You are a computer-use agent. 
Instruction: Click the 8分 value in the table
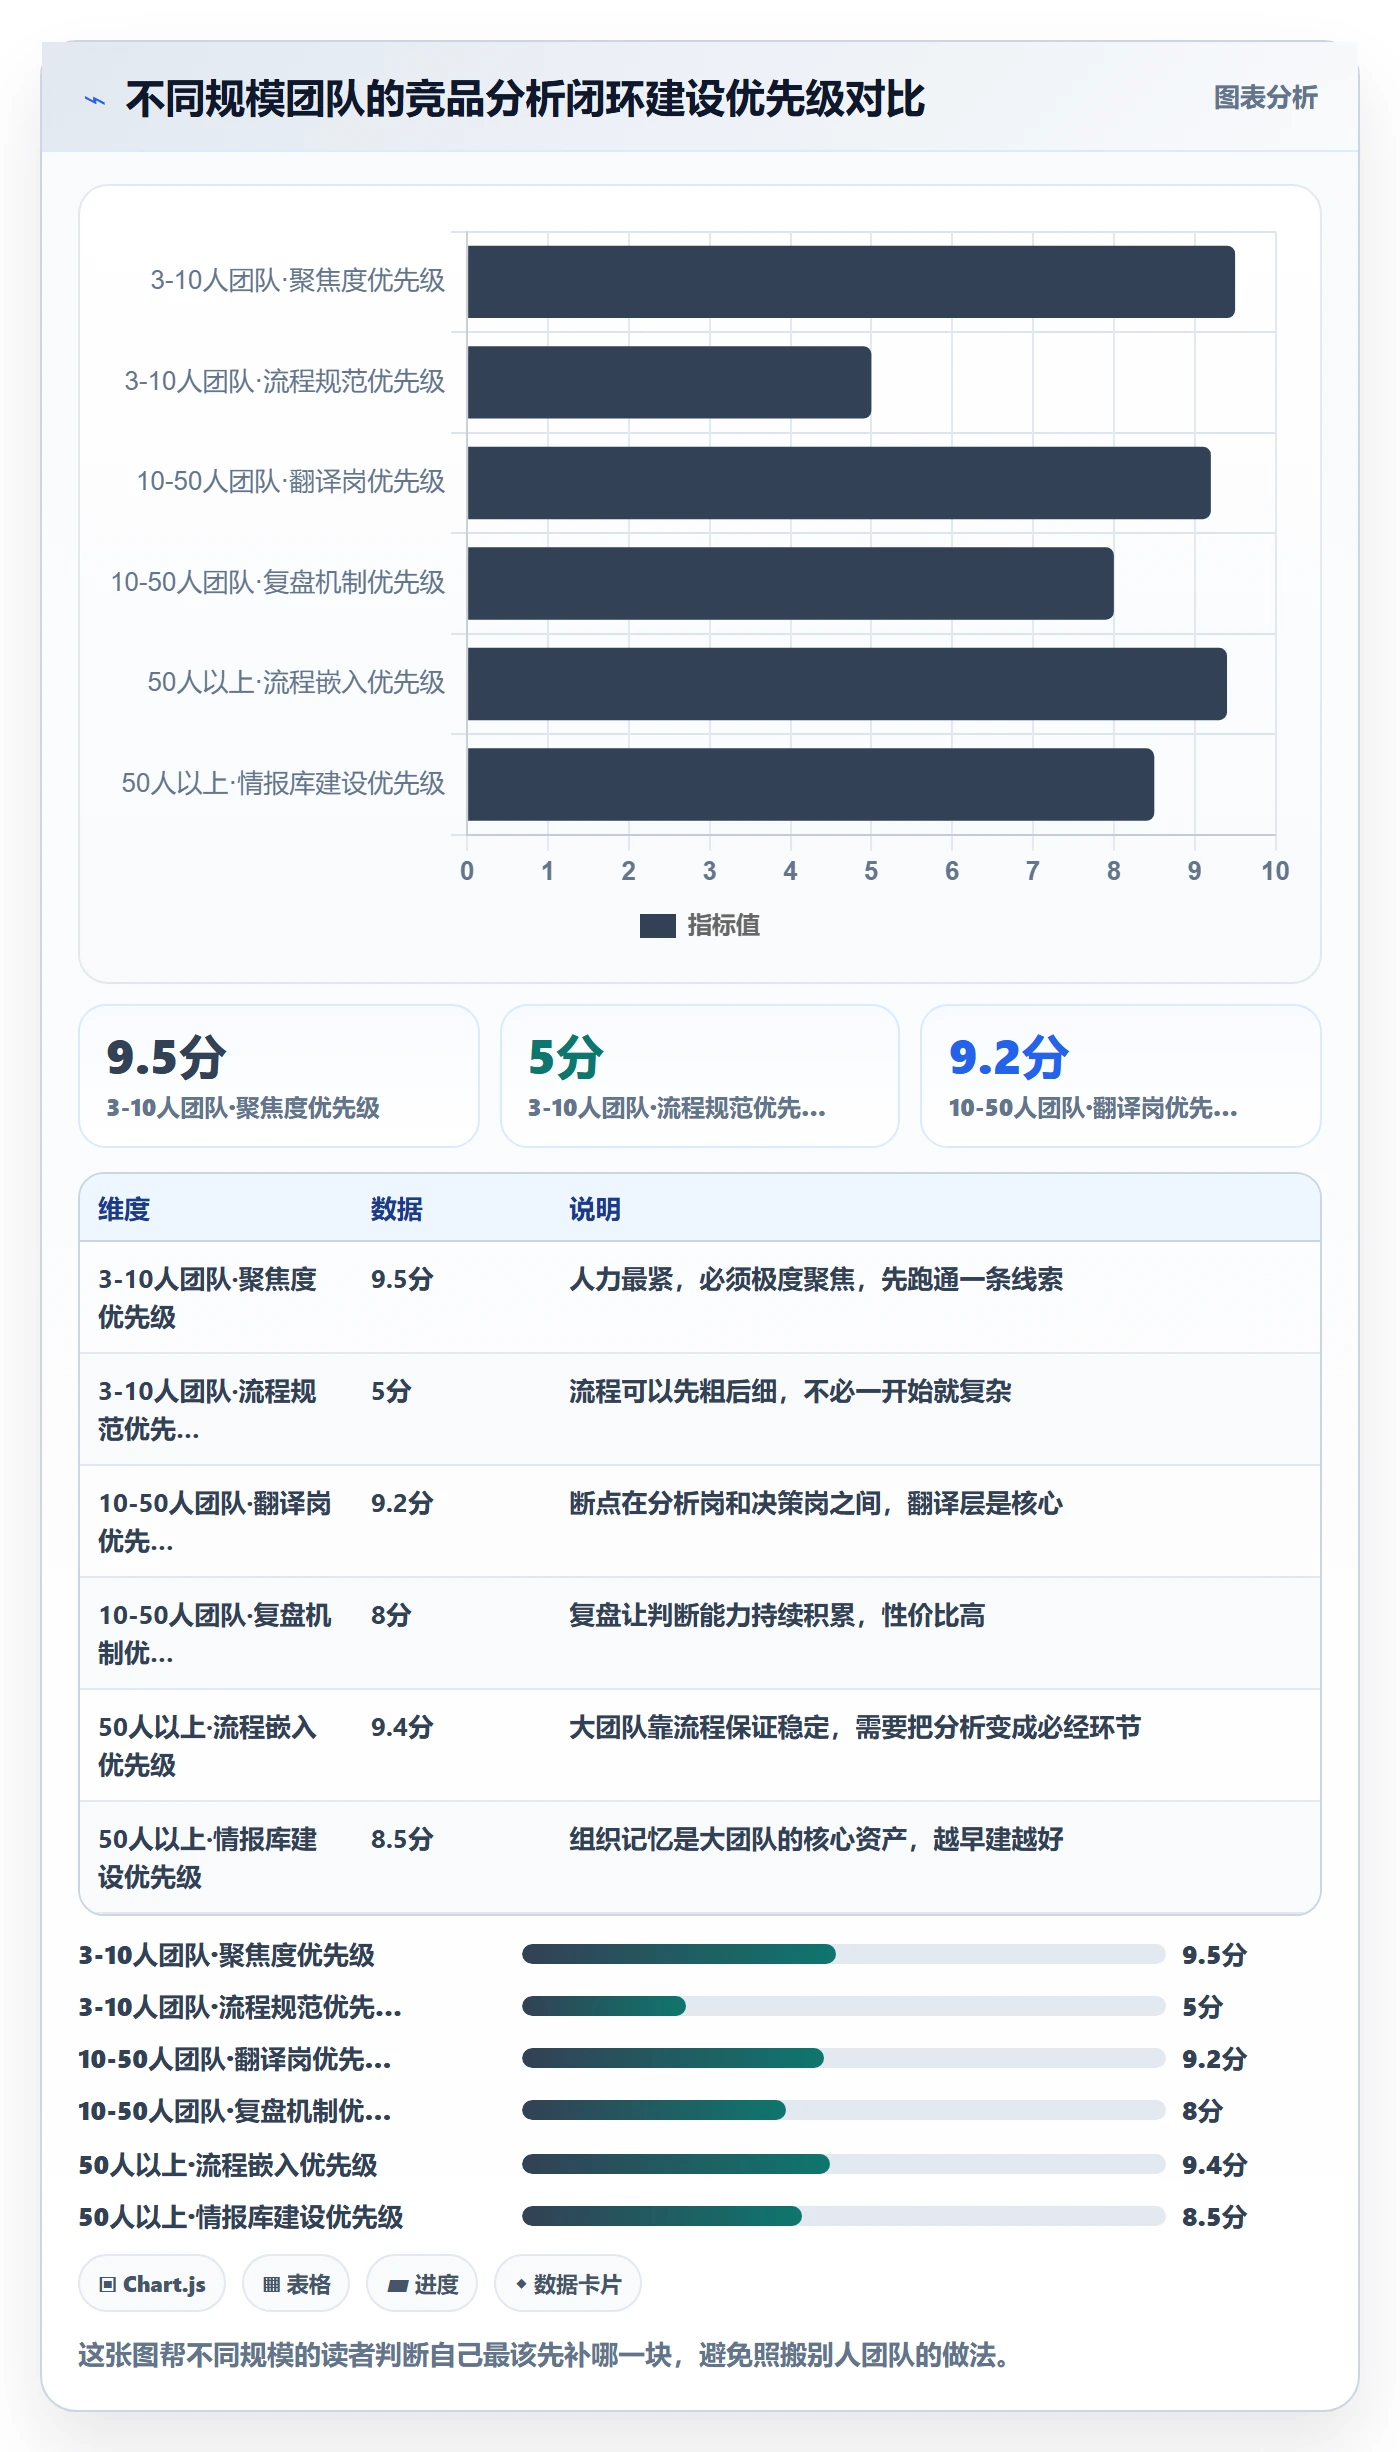pyautogui.click(x=391, y=1615)
